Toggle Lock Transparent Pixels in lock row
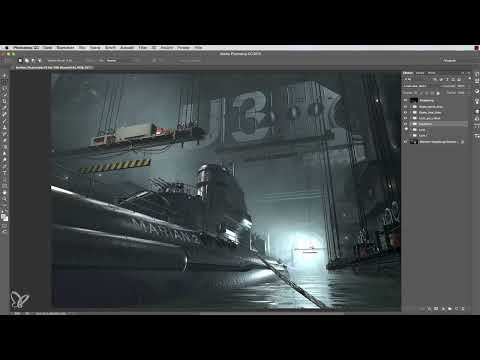Image resolution: width=480 pixels, height=360 pixels. point(416,93)
